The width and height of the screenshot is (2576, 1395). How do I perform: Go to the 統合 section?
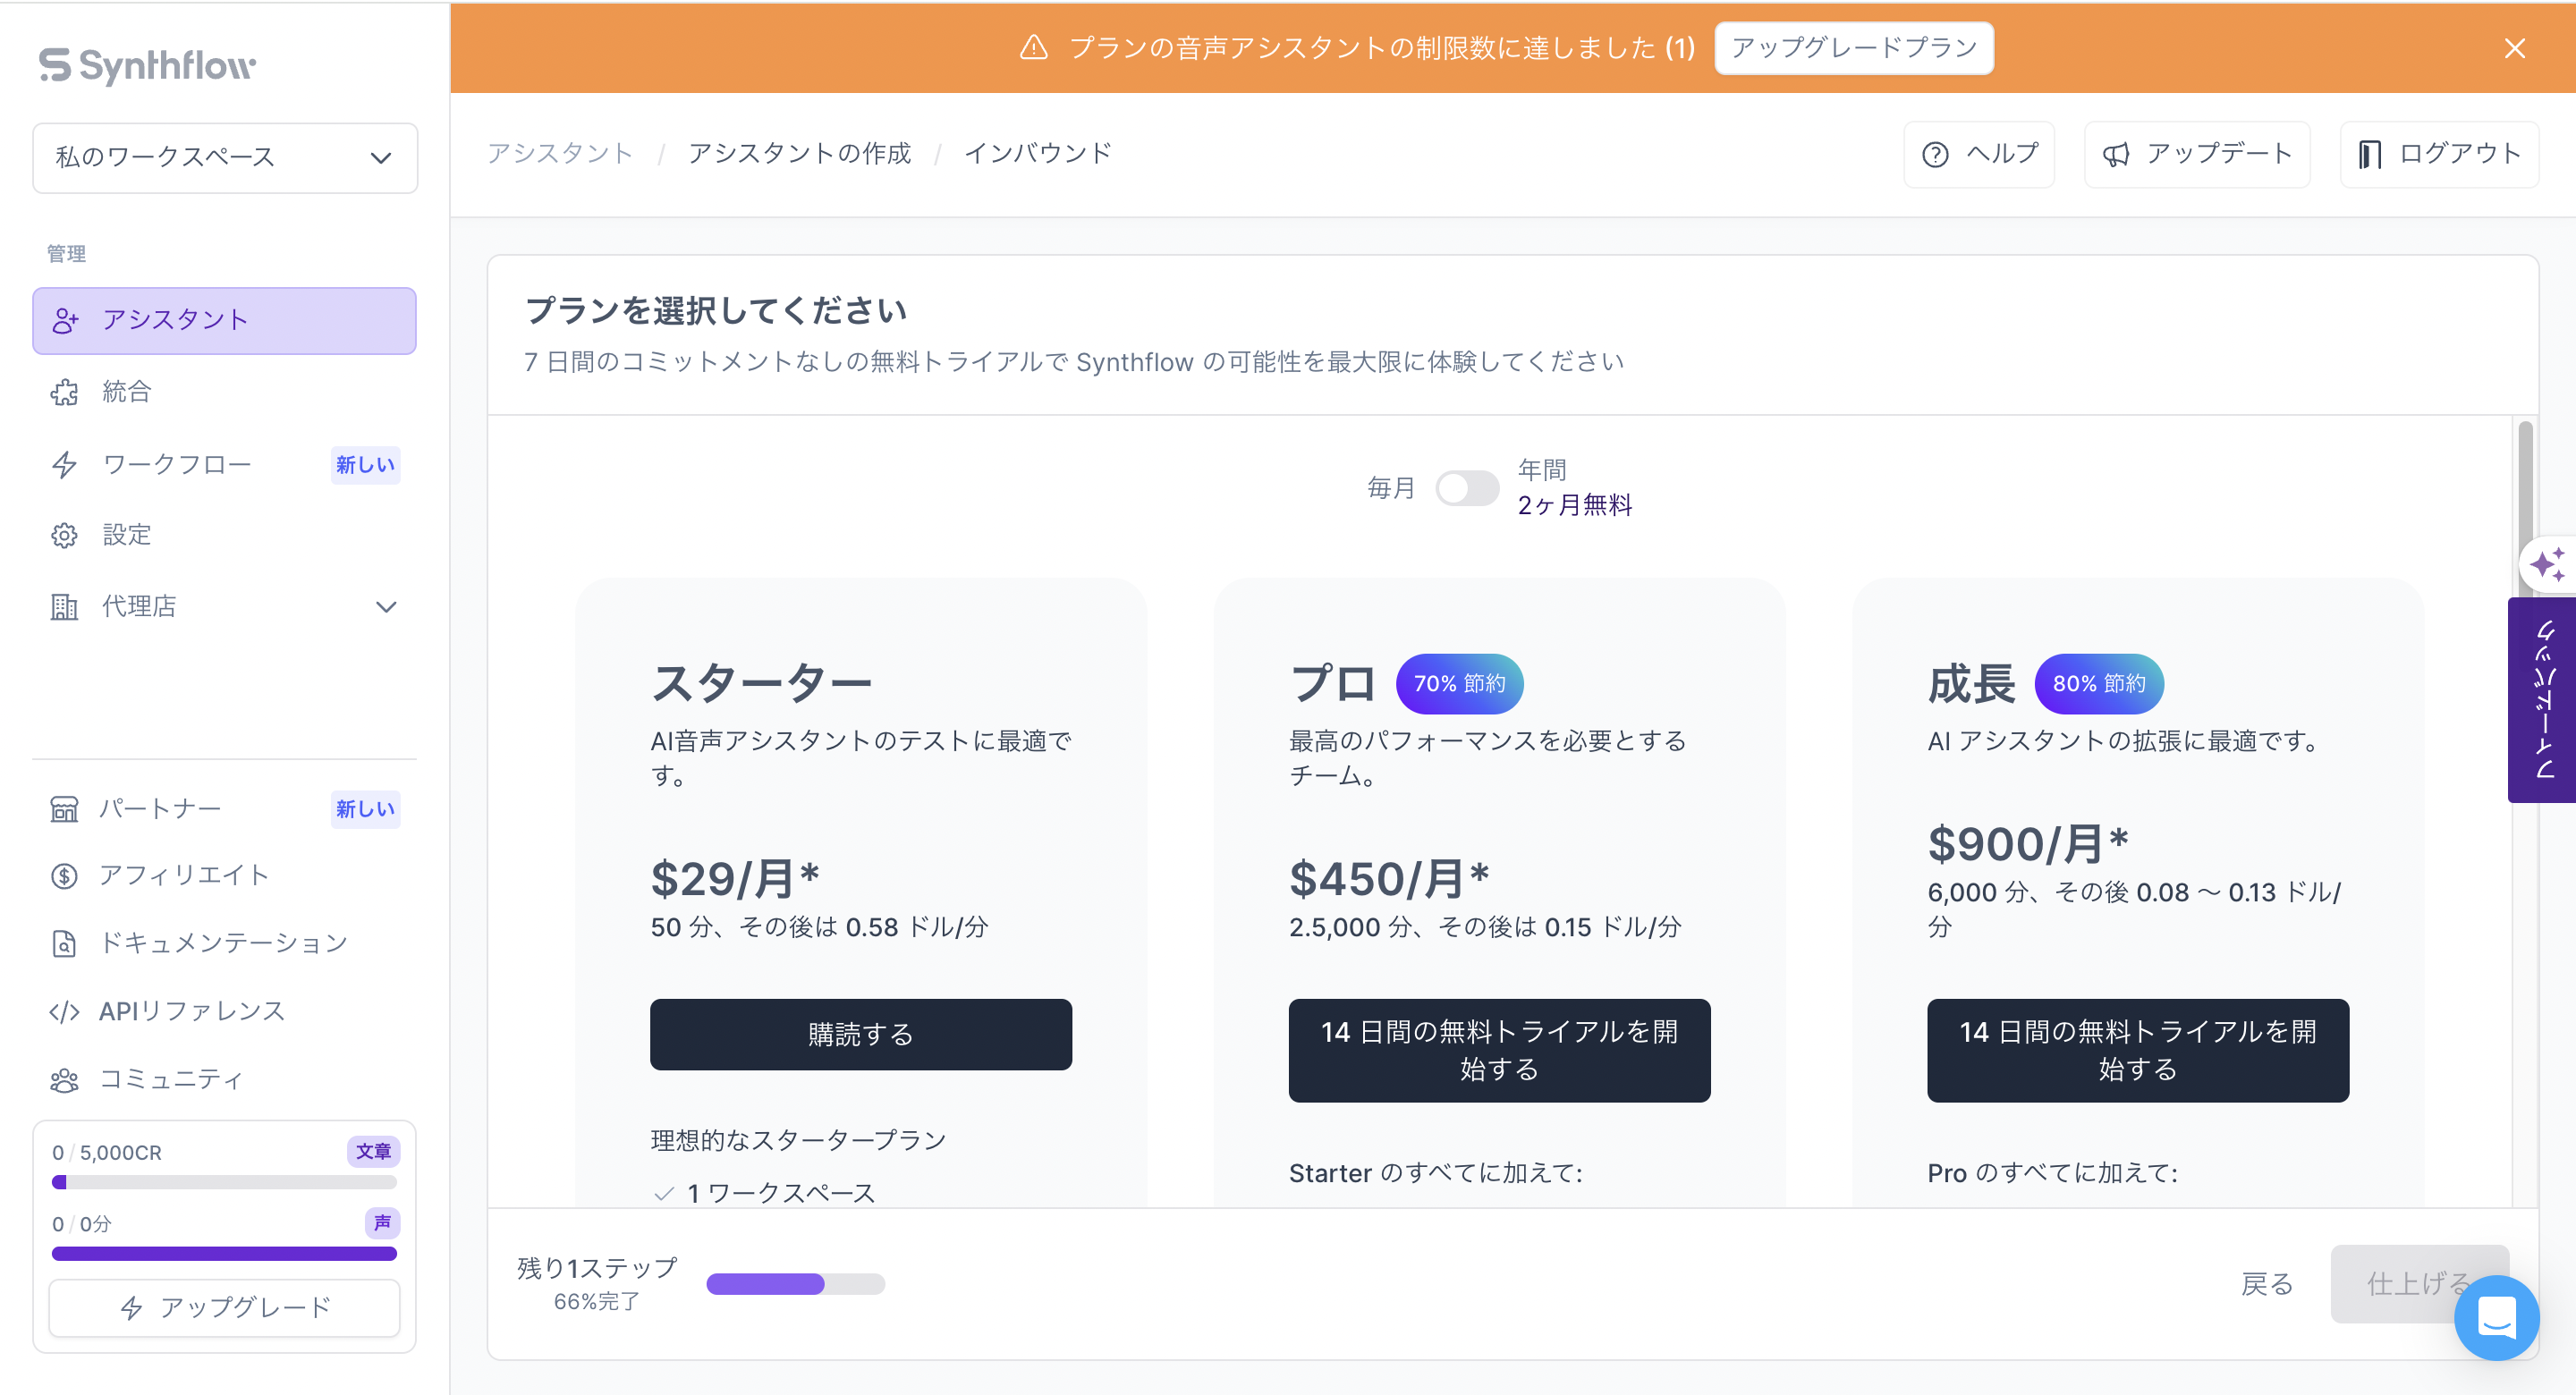[225, 392]
